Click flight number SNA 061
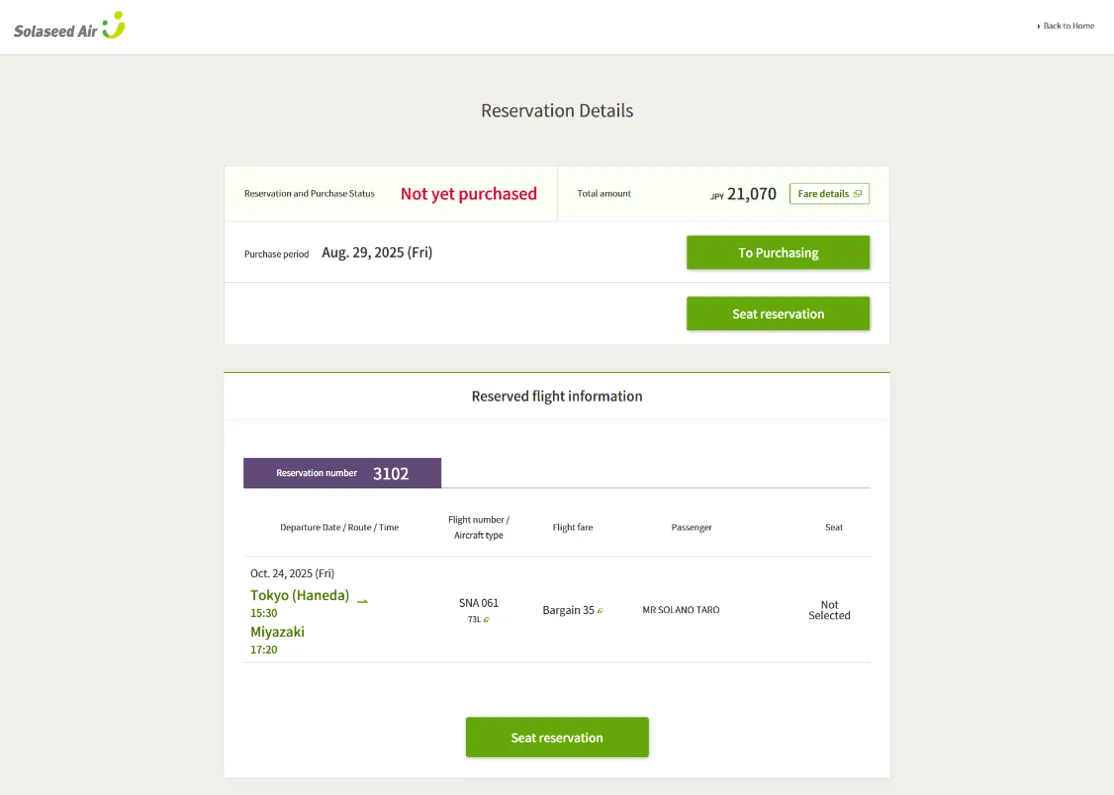1114x795 pixels. (x=478, y=603)
